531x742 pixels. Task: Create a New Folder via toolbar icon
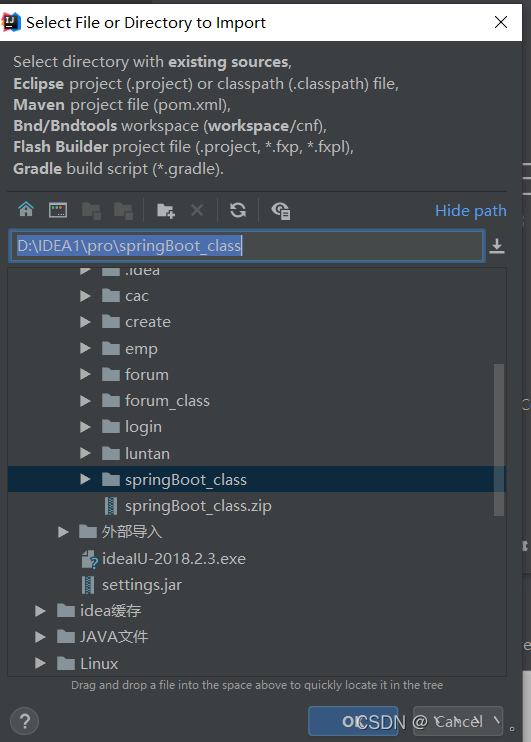(x=166, y=210)
